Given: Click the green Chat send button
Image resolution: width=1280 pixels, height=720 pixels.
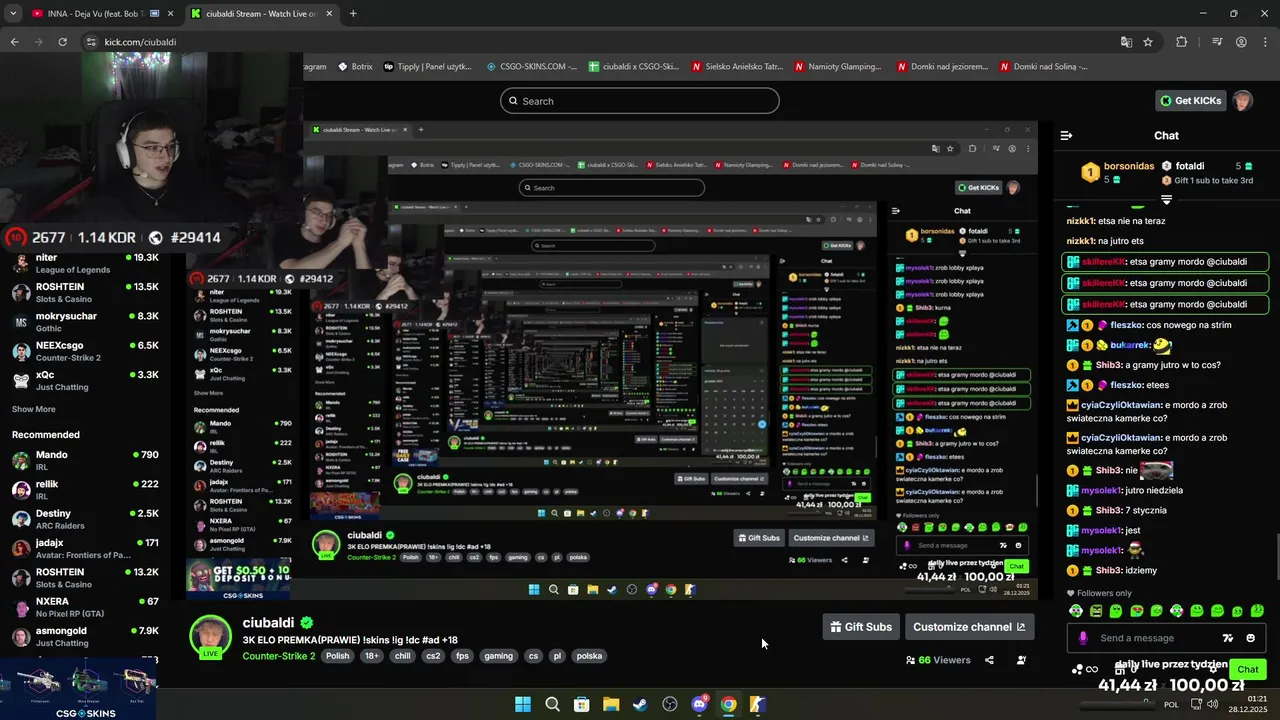Looking at the screenshot, I should pyautogui.click(x=1247, y=669).
